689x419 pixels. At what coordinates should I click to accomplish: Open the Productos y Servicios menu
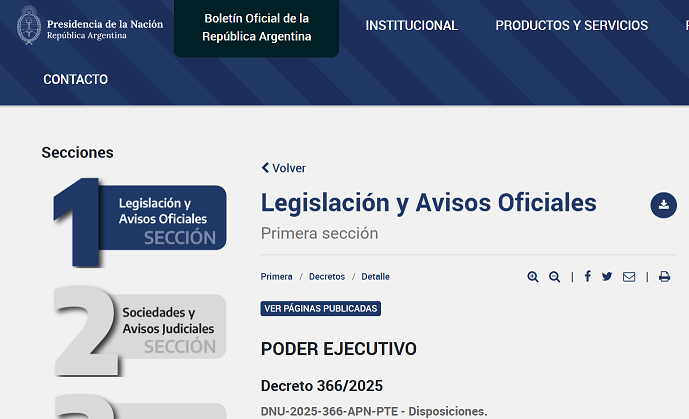pos(571,26)
